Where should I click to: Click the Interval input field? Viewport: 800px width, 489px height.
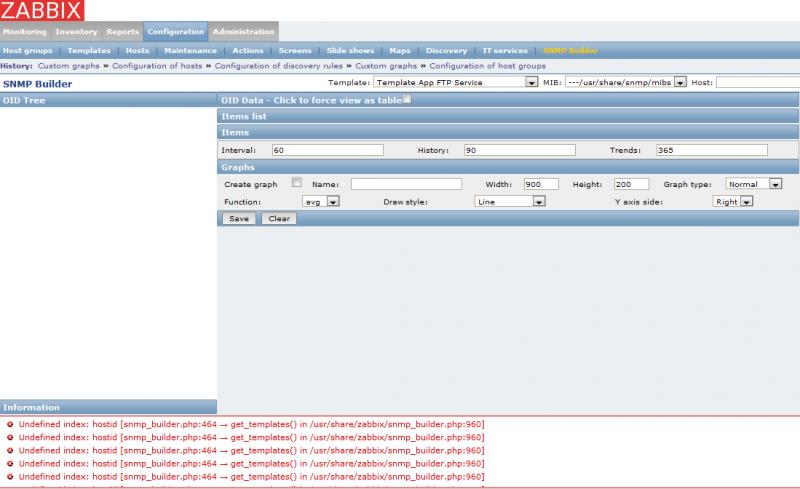tap(328, 150)
